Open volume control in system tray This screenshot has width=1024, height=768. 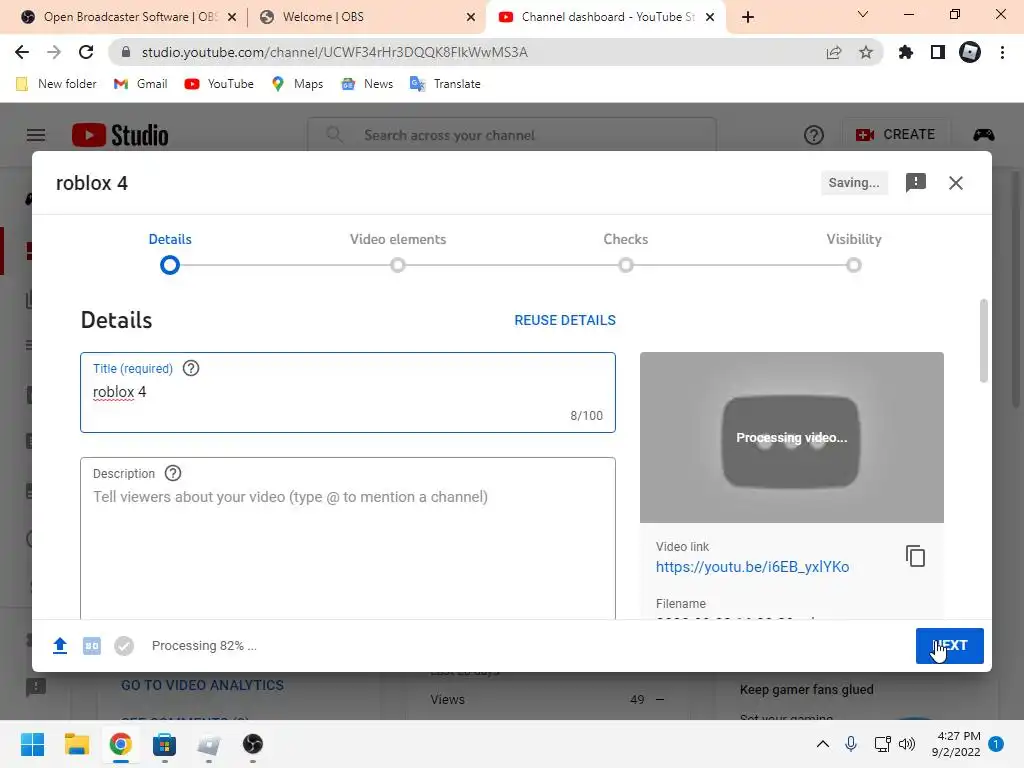click(x=906, y=744)
